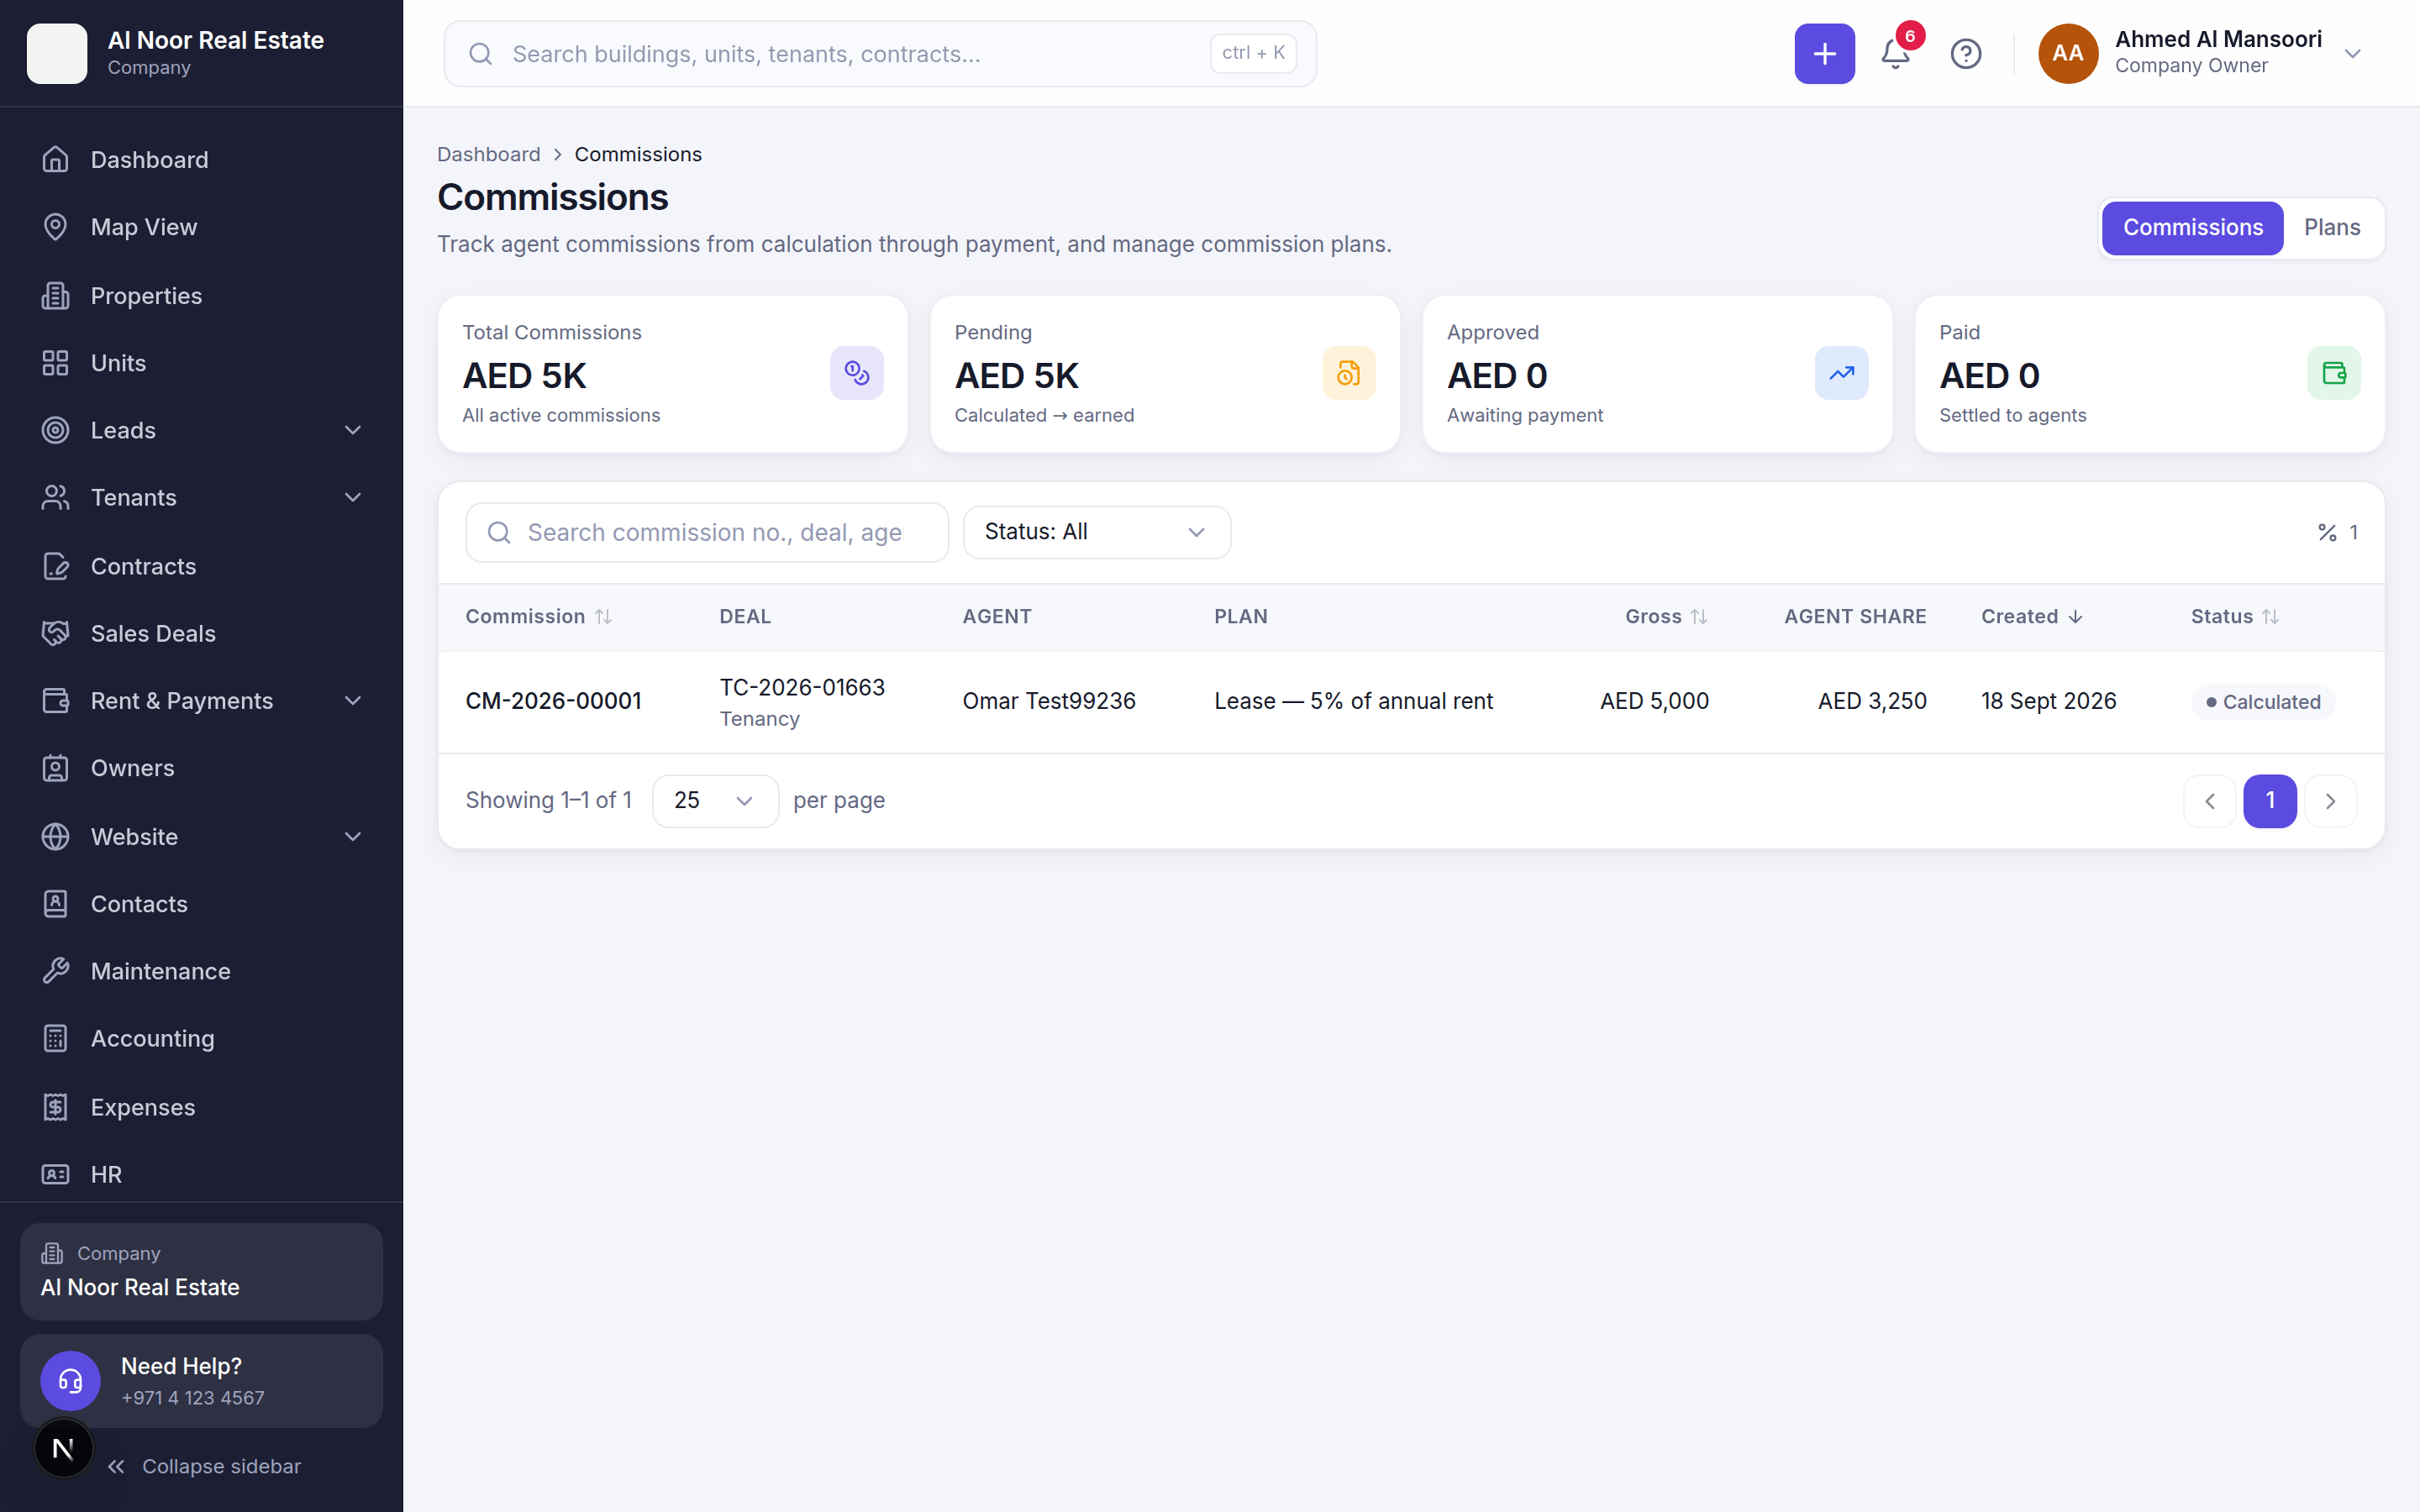Click the Dashboard home icon in sidebar
Screen dimensions: 2420x1512
(x=56, y=159)
